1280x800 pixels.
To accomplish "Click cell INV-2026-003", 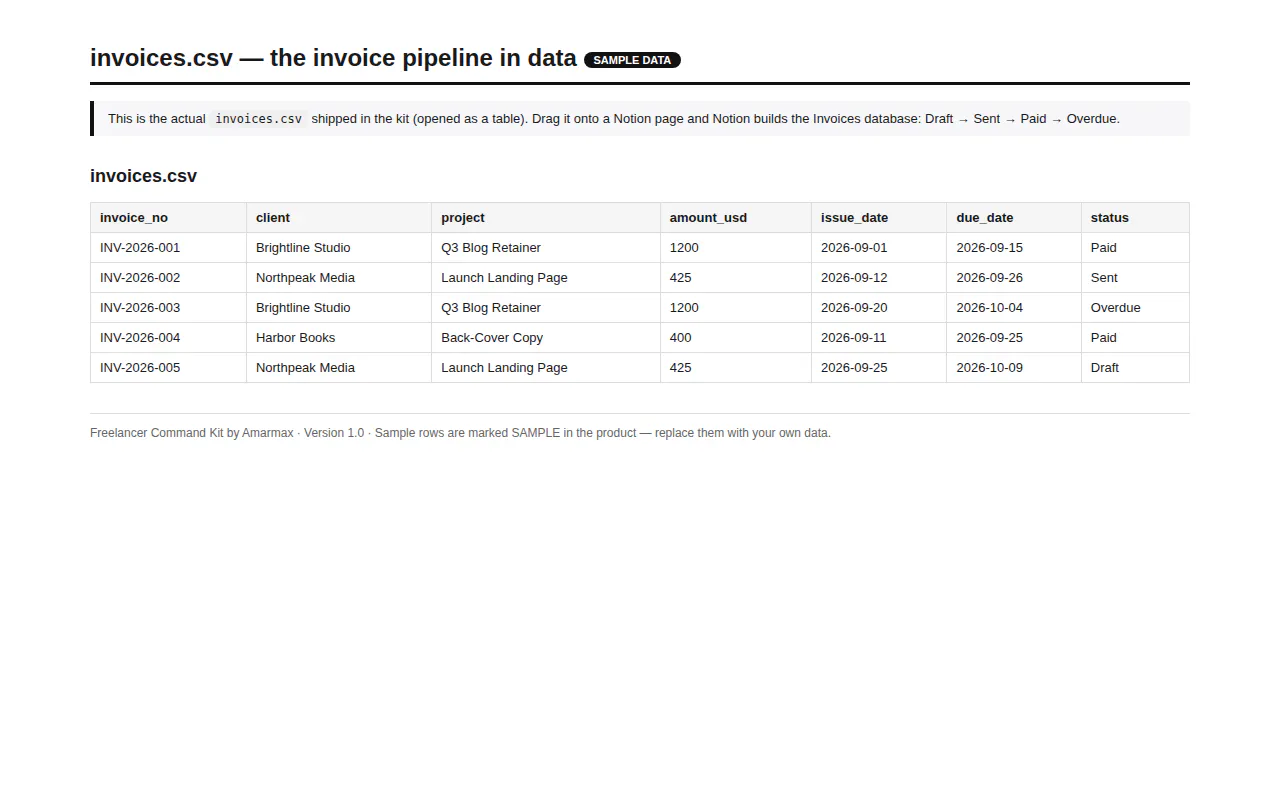I will point(168,307).
